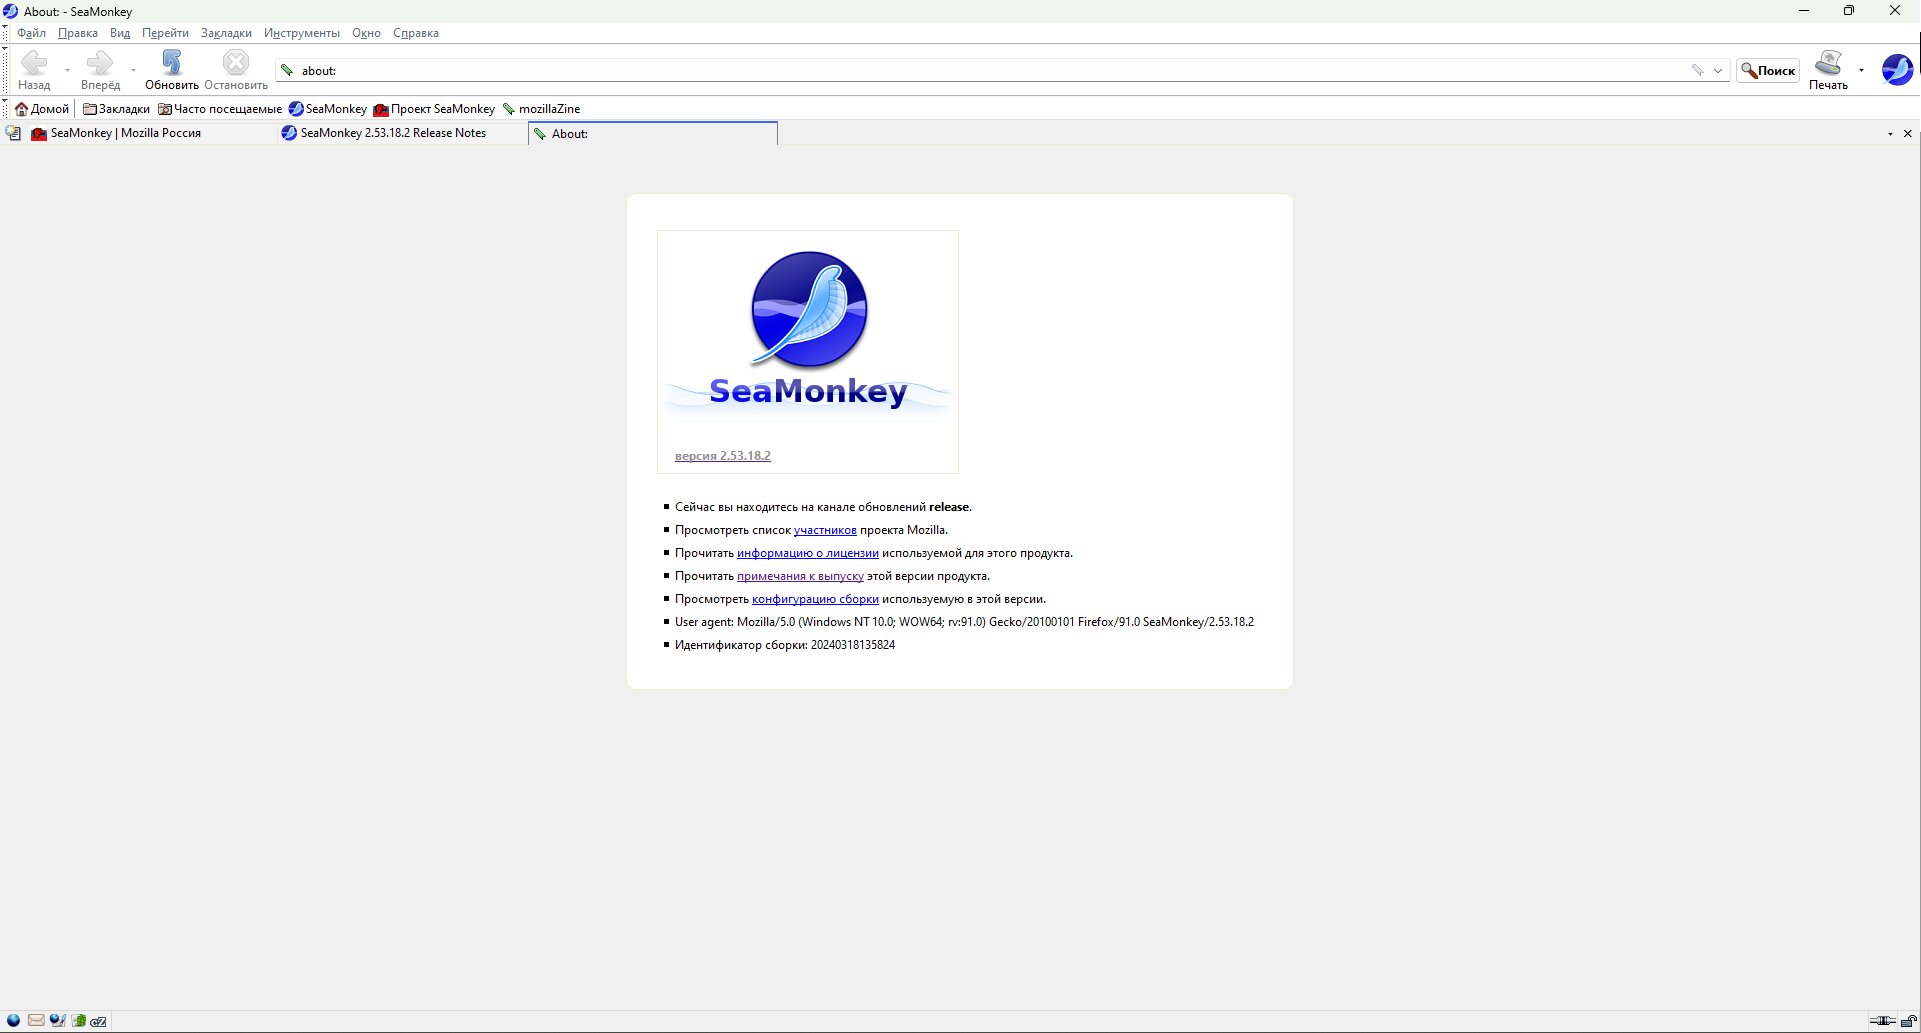Switch to SeaMonkey 2.53.18.2 Release Notes tab

tap(402, 133)
